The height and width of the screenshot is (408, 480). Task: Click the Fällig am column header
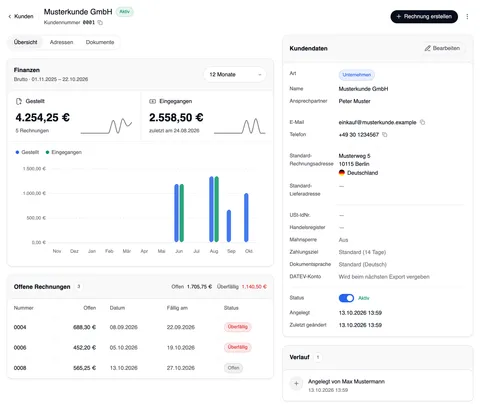pos(177,308)
